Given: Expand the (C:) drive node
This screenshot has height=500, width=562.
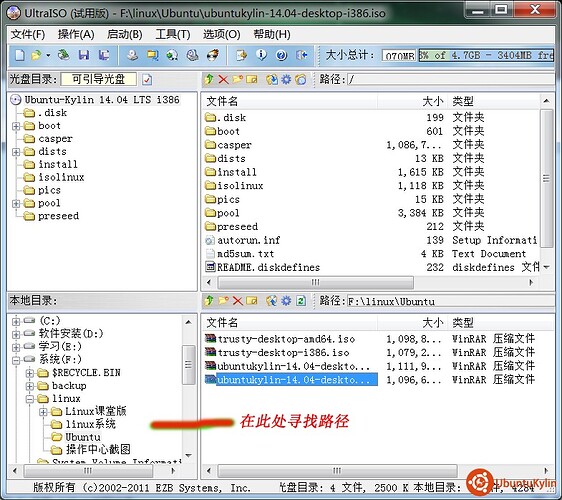Looking at the screenshot, I should point(16,321).
